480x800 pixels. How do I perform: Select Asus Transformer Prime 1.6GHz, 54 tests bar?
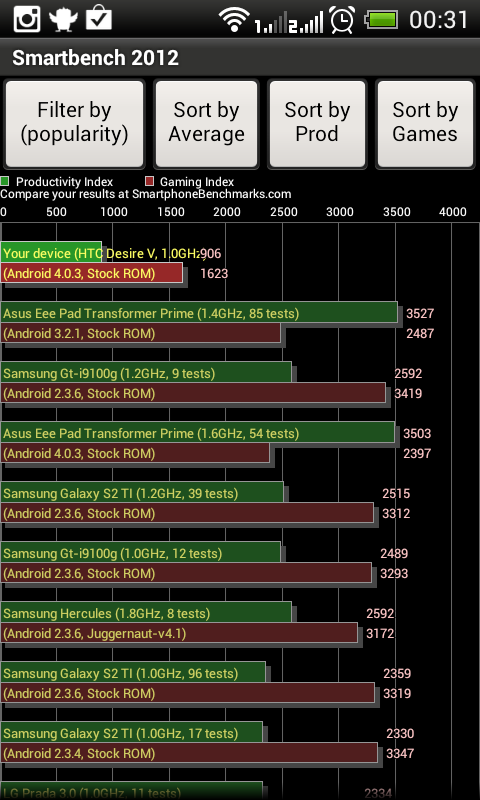[x=197, y=433]
